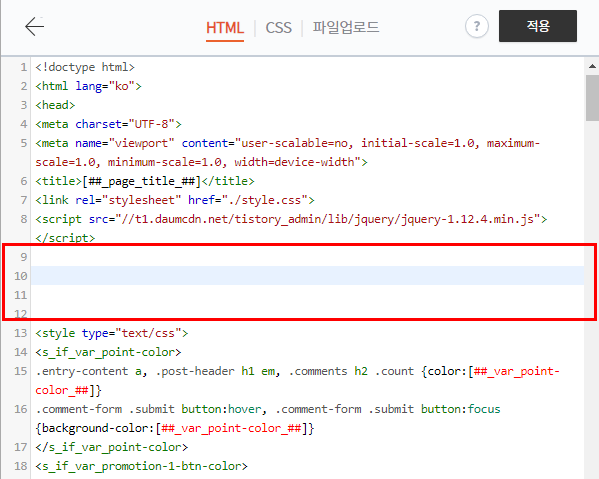Viewport: 599px width, 479px height.
Task: Click line number 1 in gutter
Action: (24, 67)
